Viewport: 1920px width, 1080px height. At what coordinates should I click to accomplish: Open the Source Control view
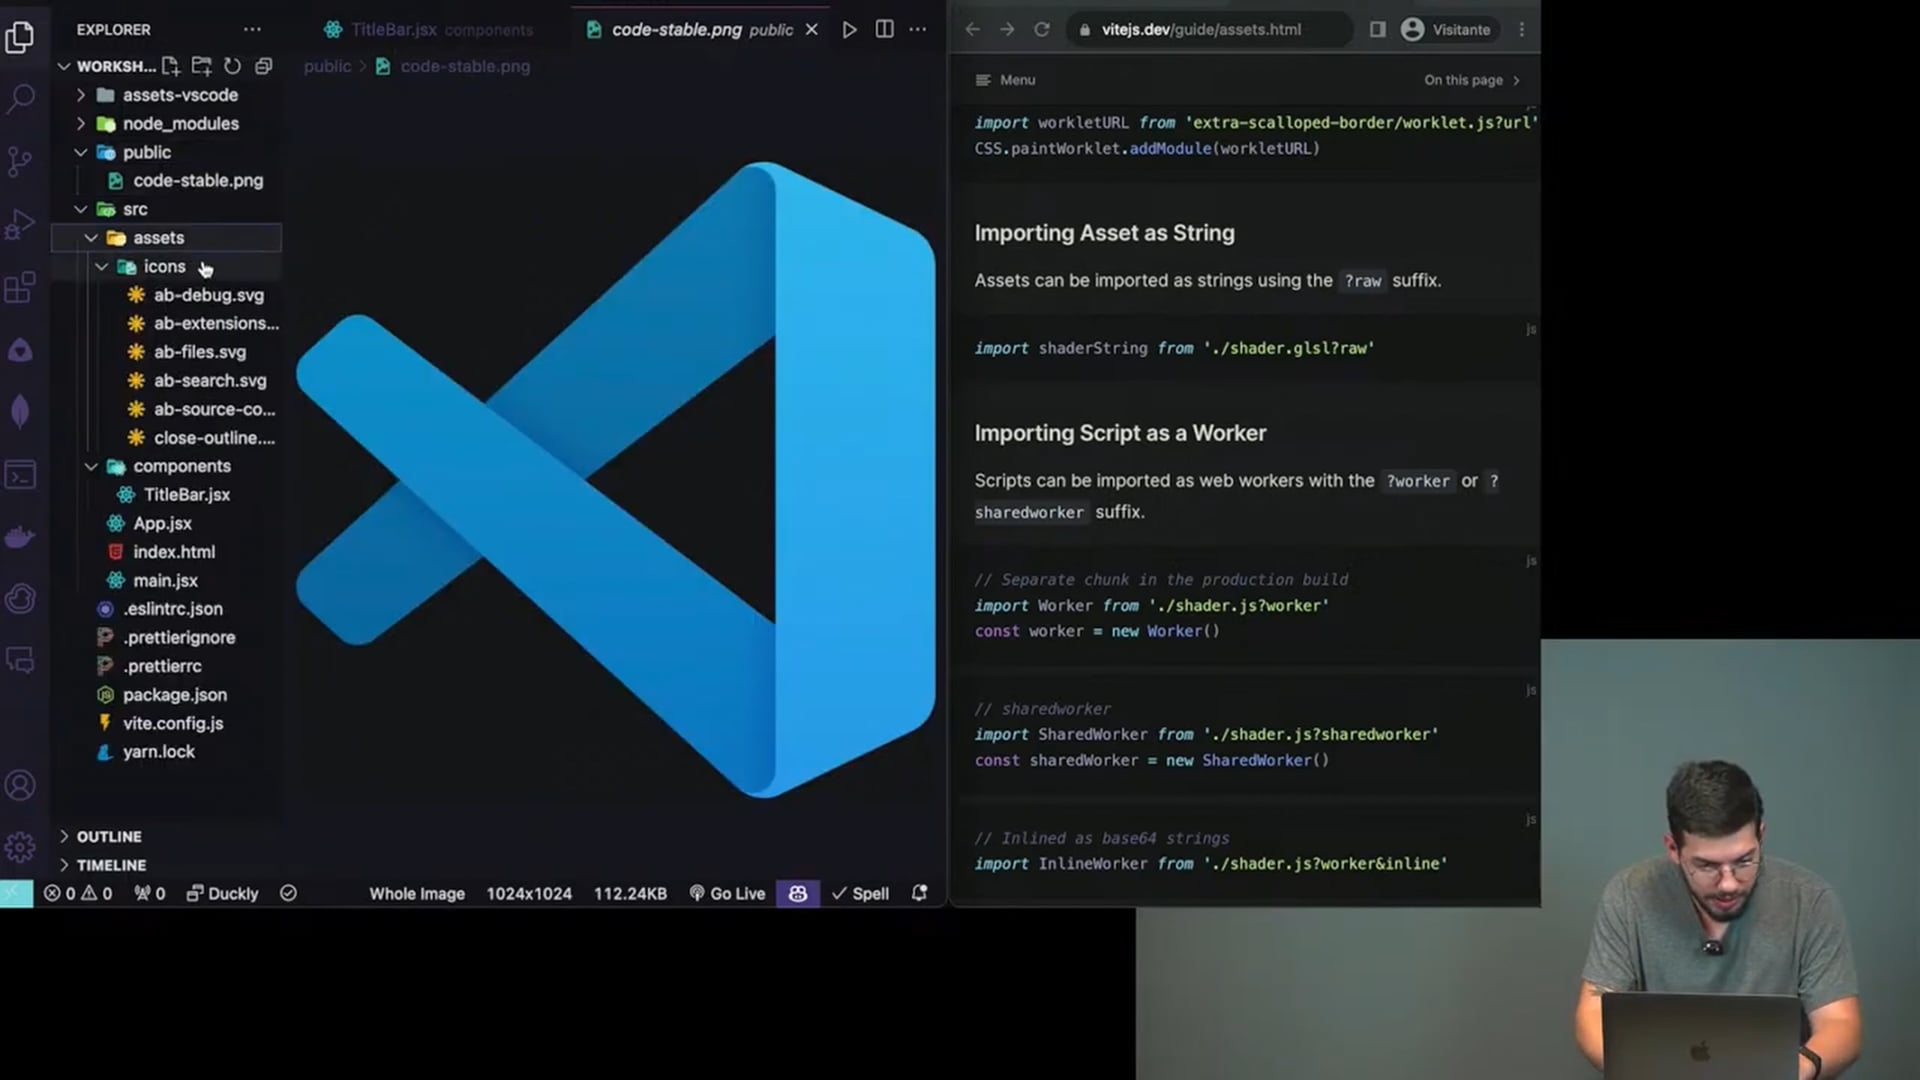click(20, 161)
